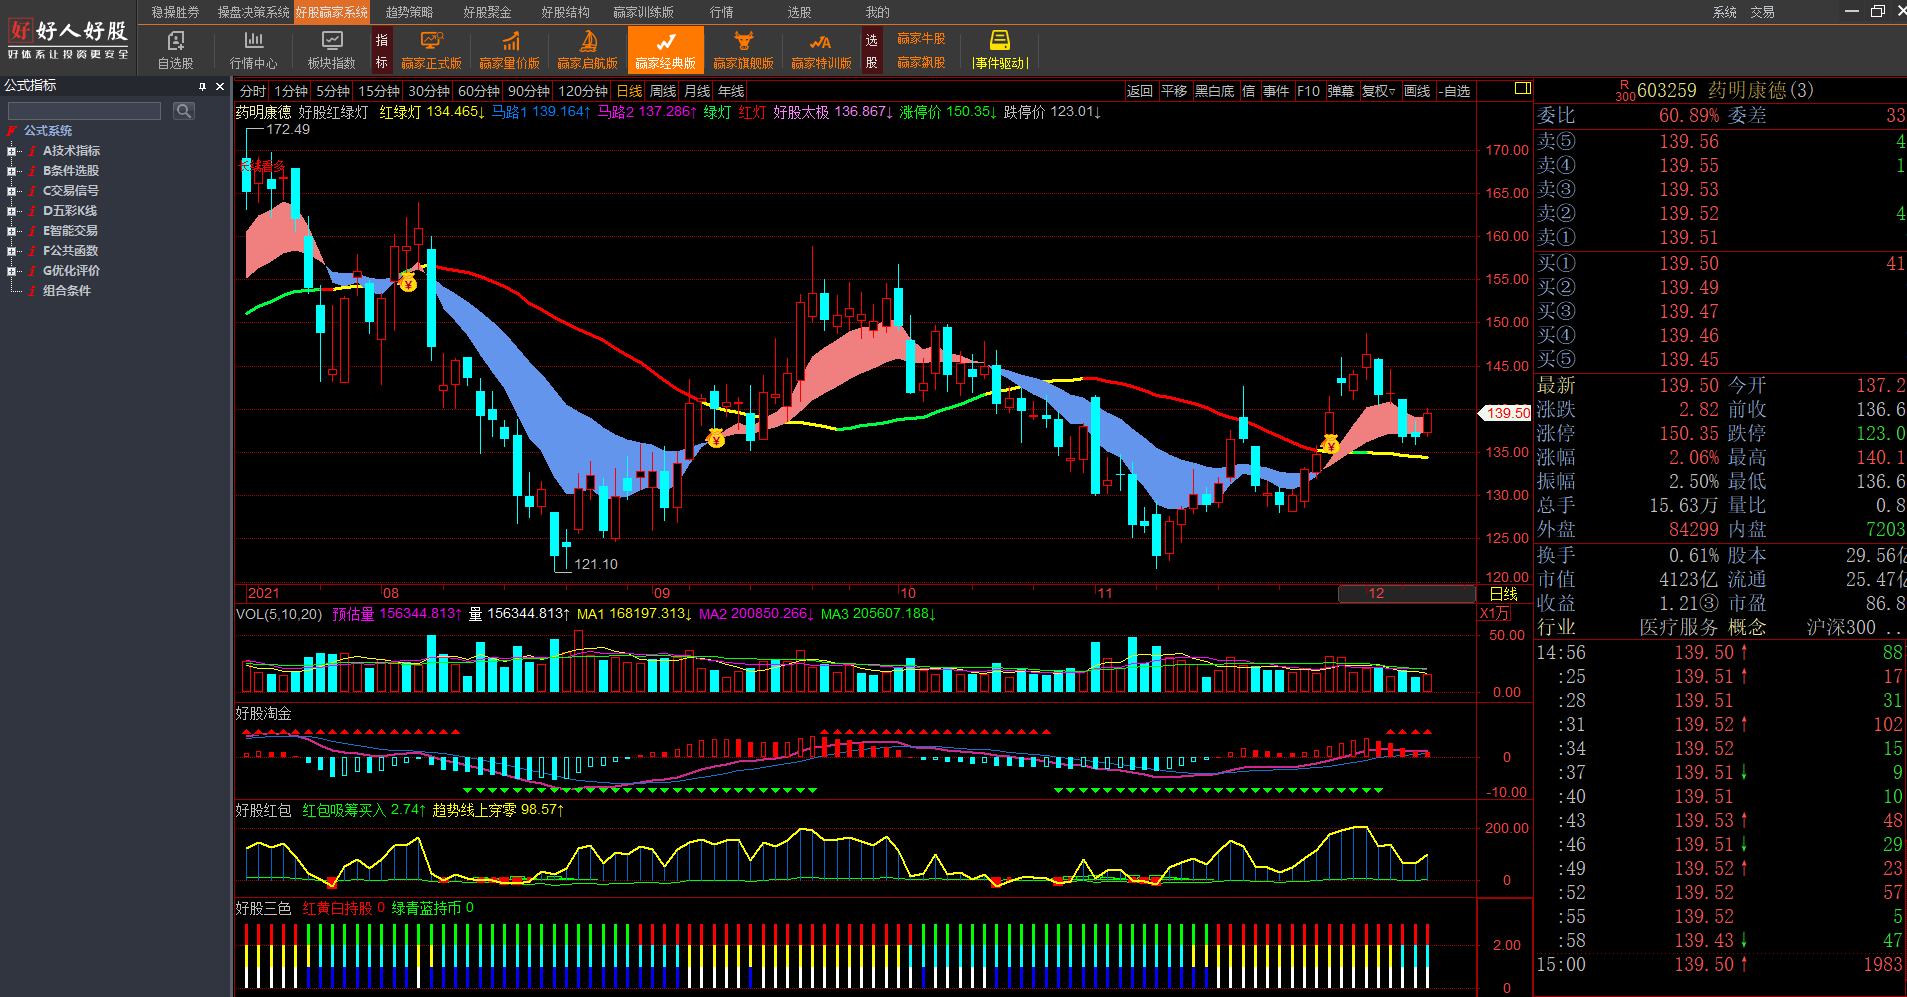Open the 复权 adjustment dropdown
The height and width of the screenshot is (997, 1907).
(1378, 91)
